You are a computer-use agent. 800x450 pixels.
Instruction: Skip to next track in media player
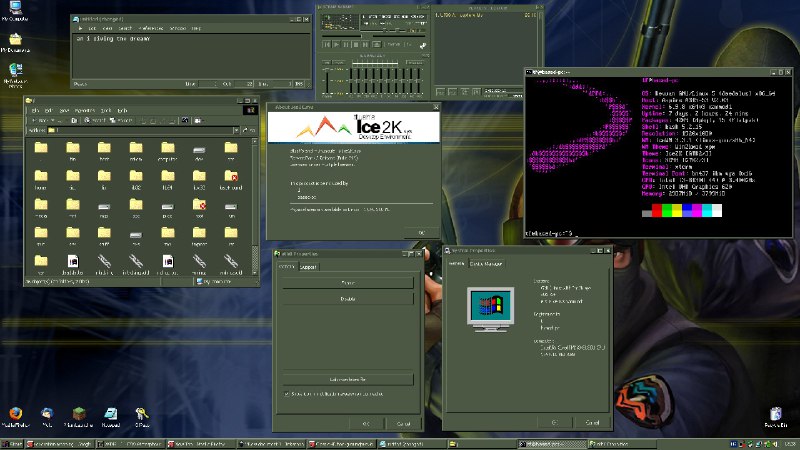[365, 45]
